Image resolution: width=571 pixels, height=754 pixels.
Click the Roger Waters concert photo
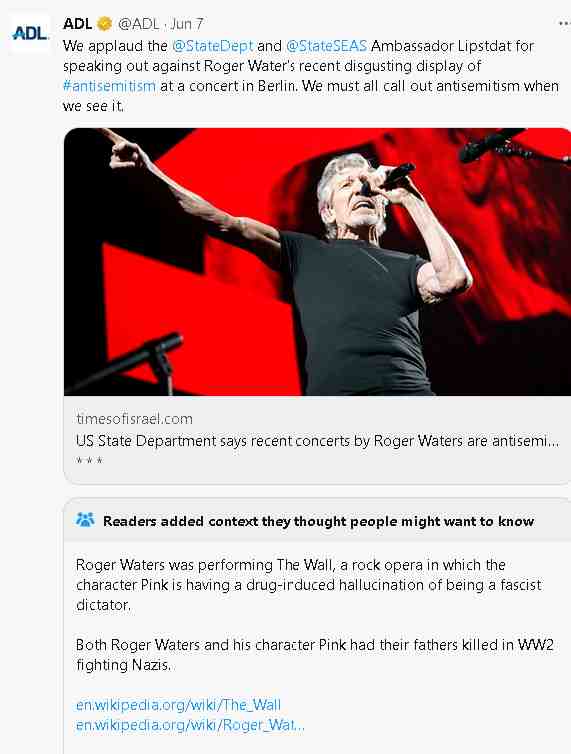(317, 262)
